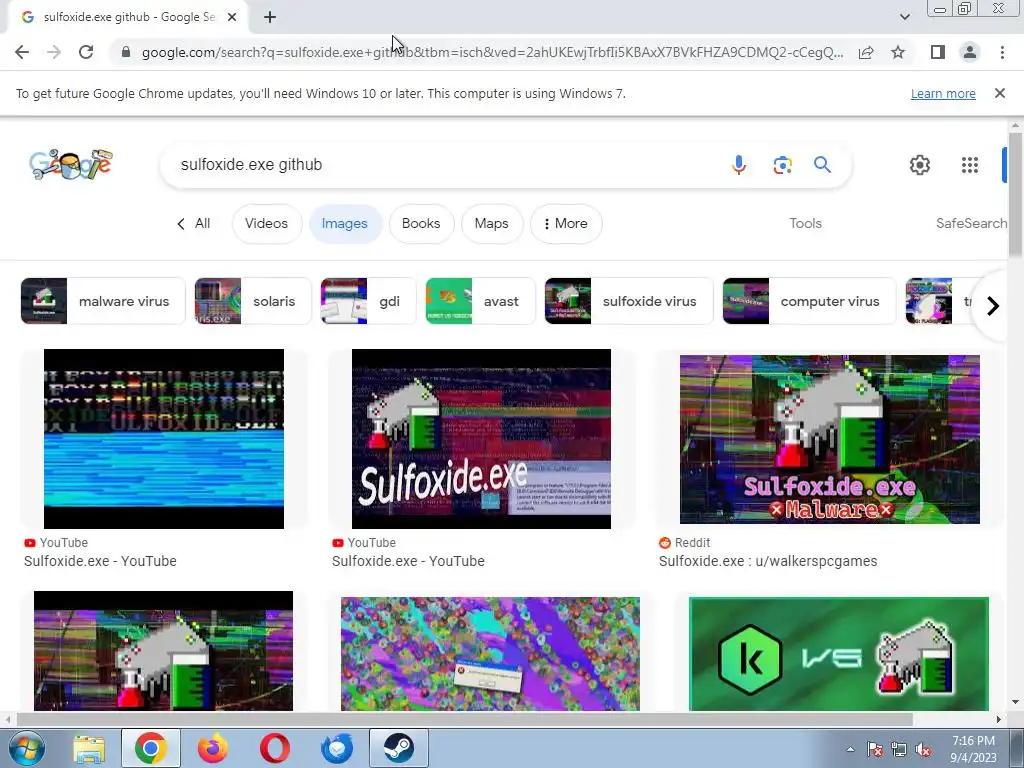
Task: Open Sulfoxide.exe : u/walkerspcgames link
Action: tap(768, 561)
